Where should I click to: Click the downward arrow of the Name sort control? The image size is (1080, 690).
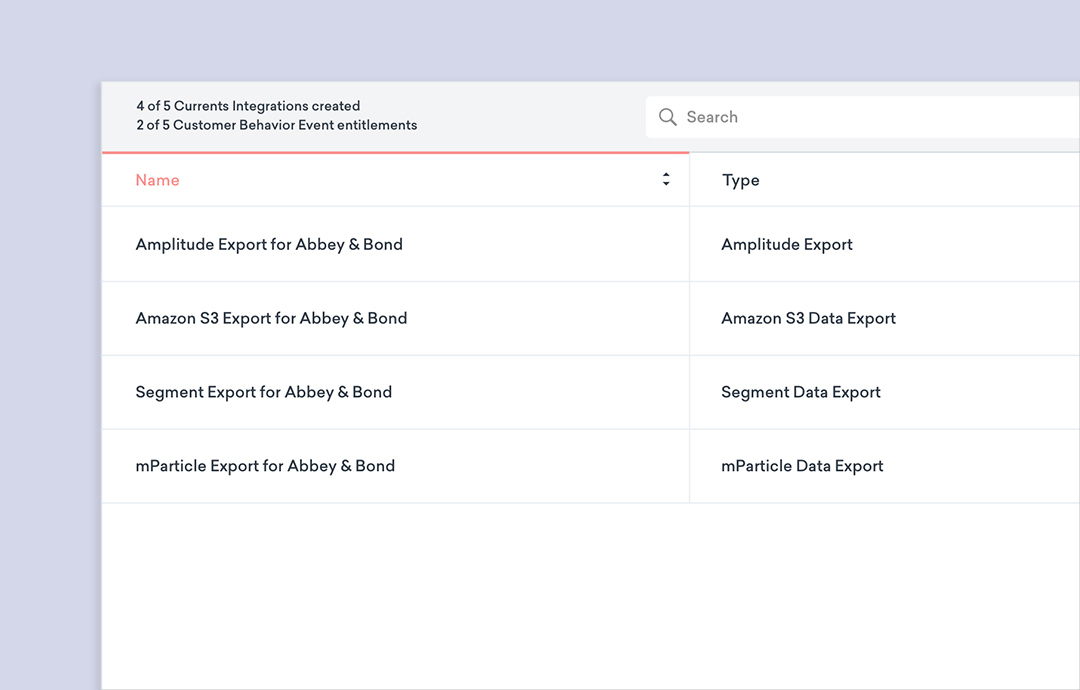666,185
